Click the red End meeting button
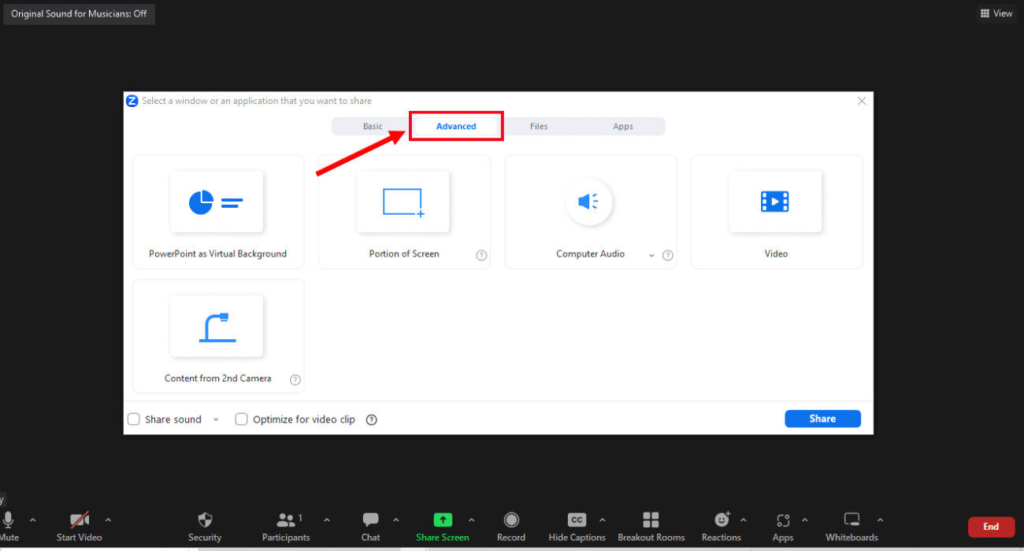Image resolution: width=1024 pixels, height=551 pixels. (x=991, y=527)
